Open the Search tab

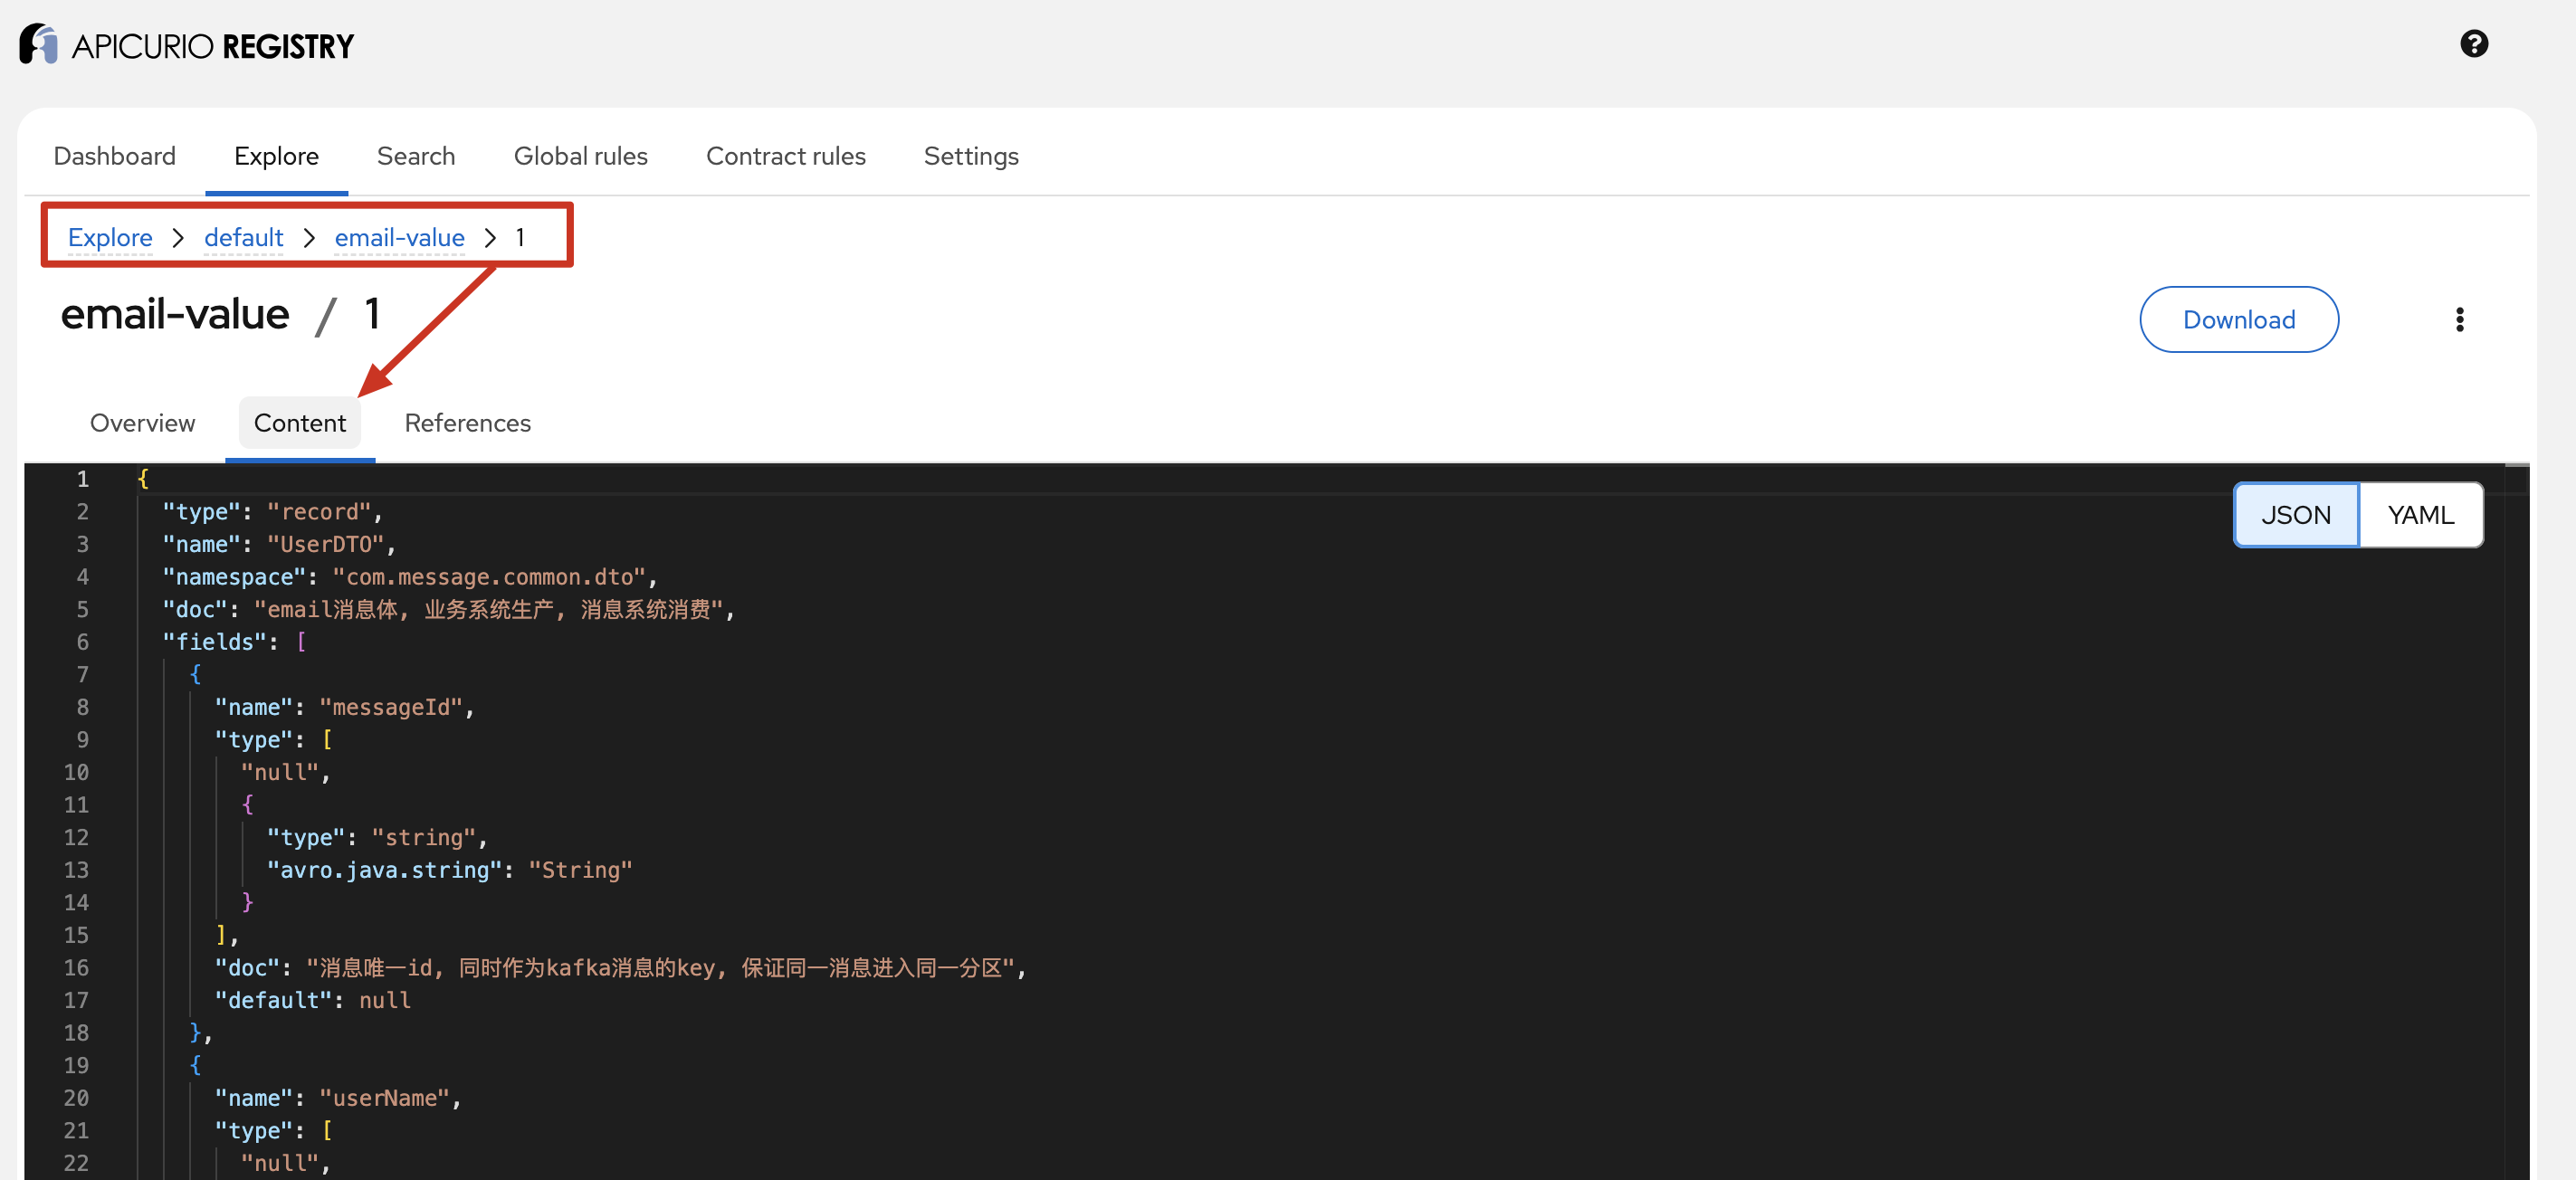tap(416, 156)
